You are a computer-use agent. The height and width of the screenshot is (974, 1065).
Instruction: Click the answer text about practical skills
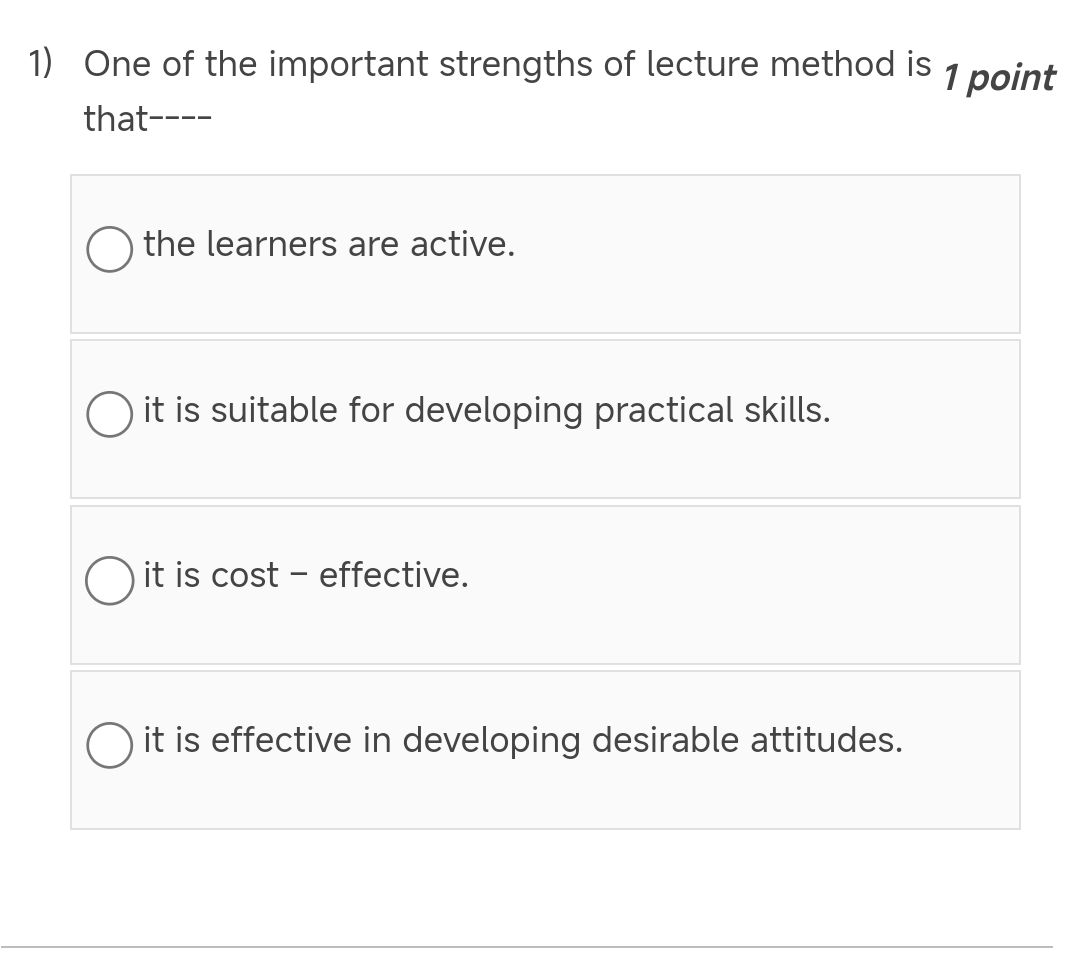487,410
